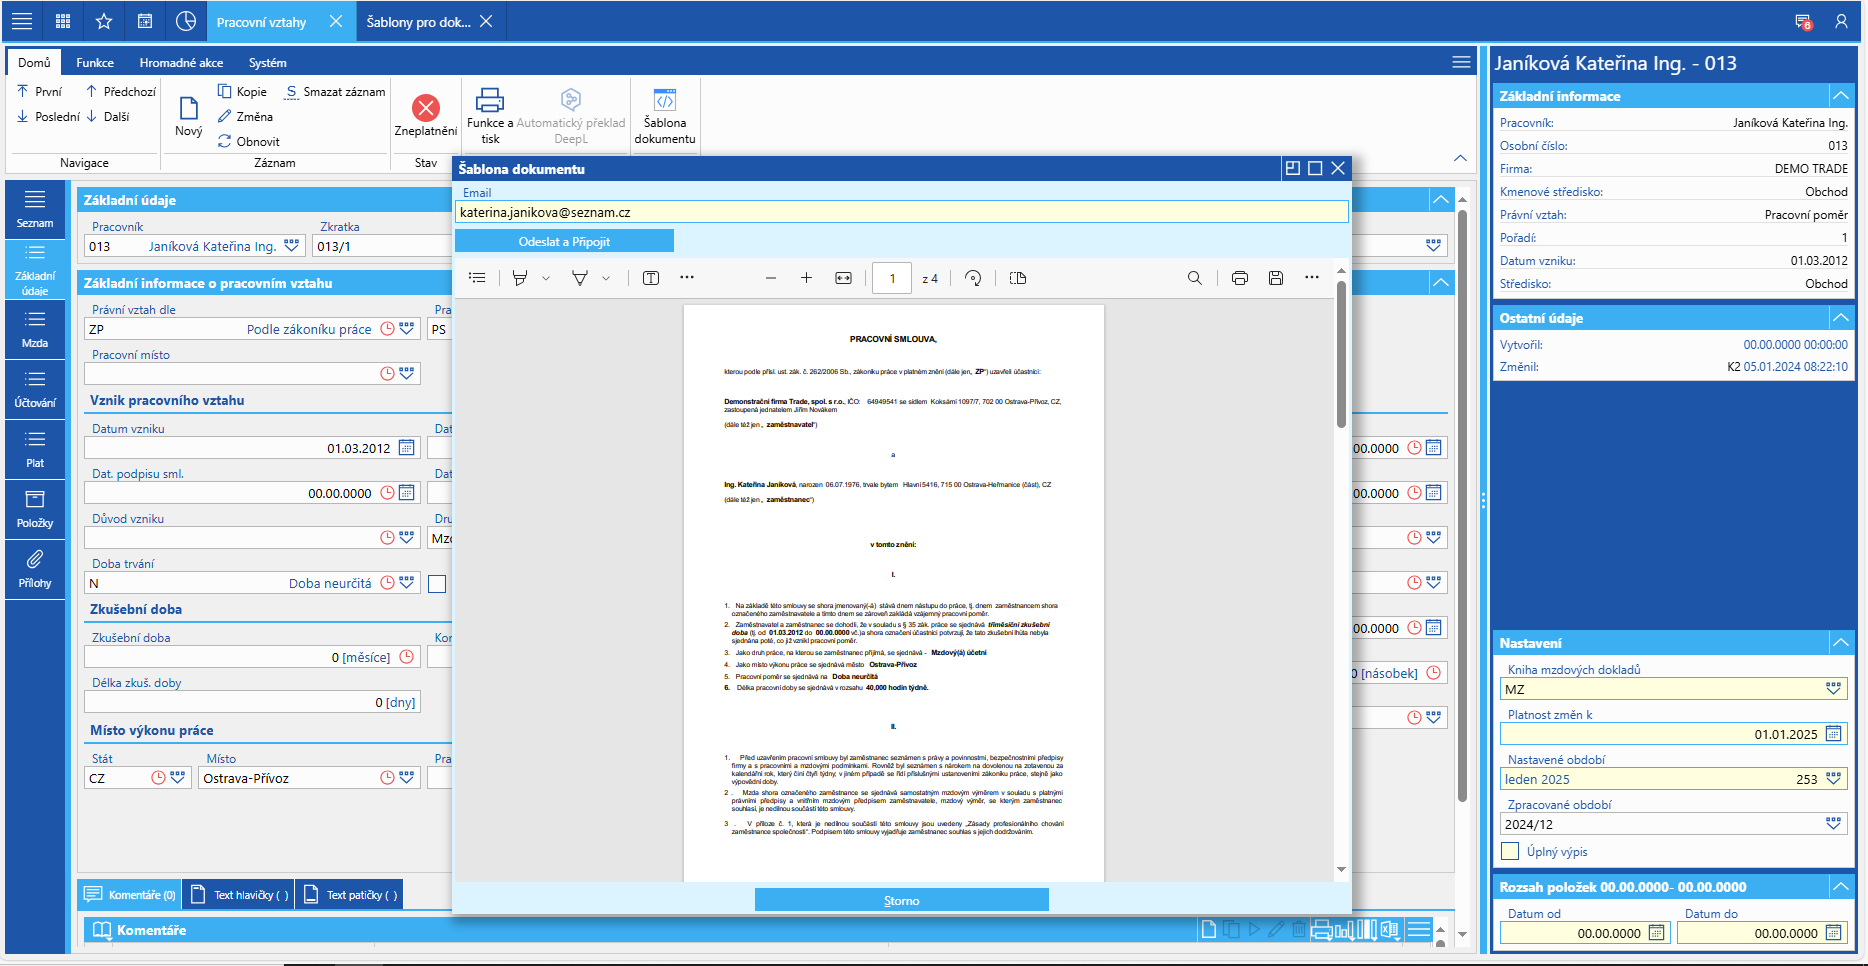Select the highlighter tool in PDF toolbar

click(x=520, y=278)
